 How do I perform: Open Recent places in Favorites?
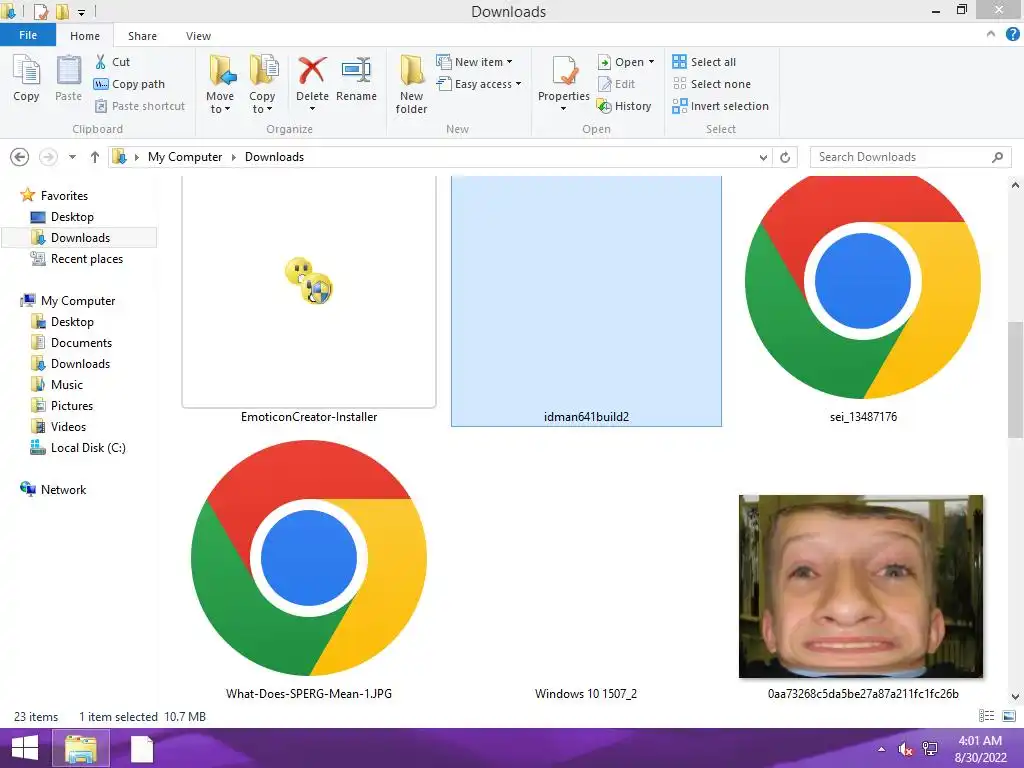click(77, 259)
